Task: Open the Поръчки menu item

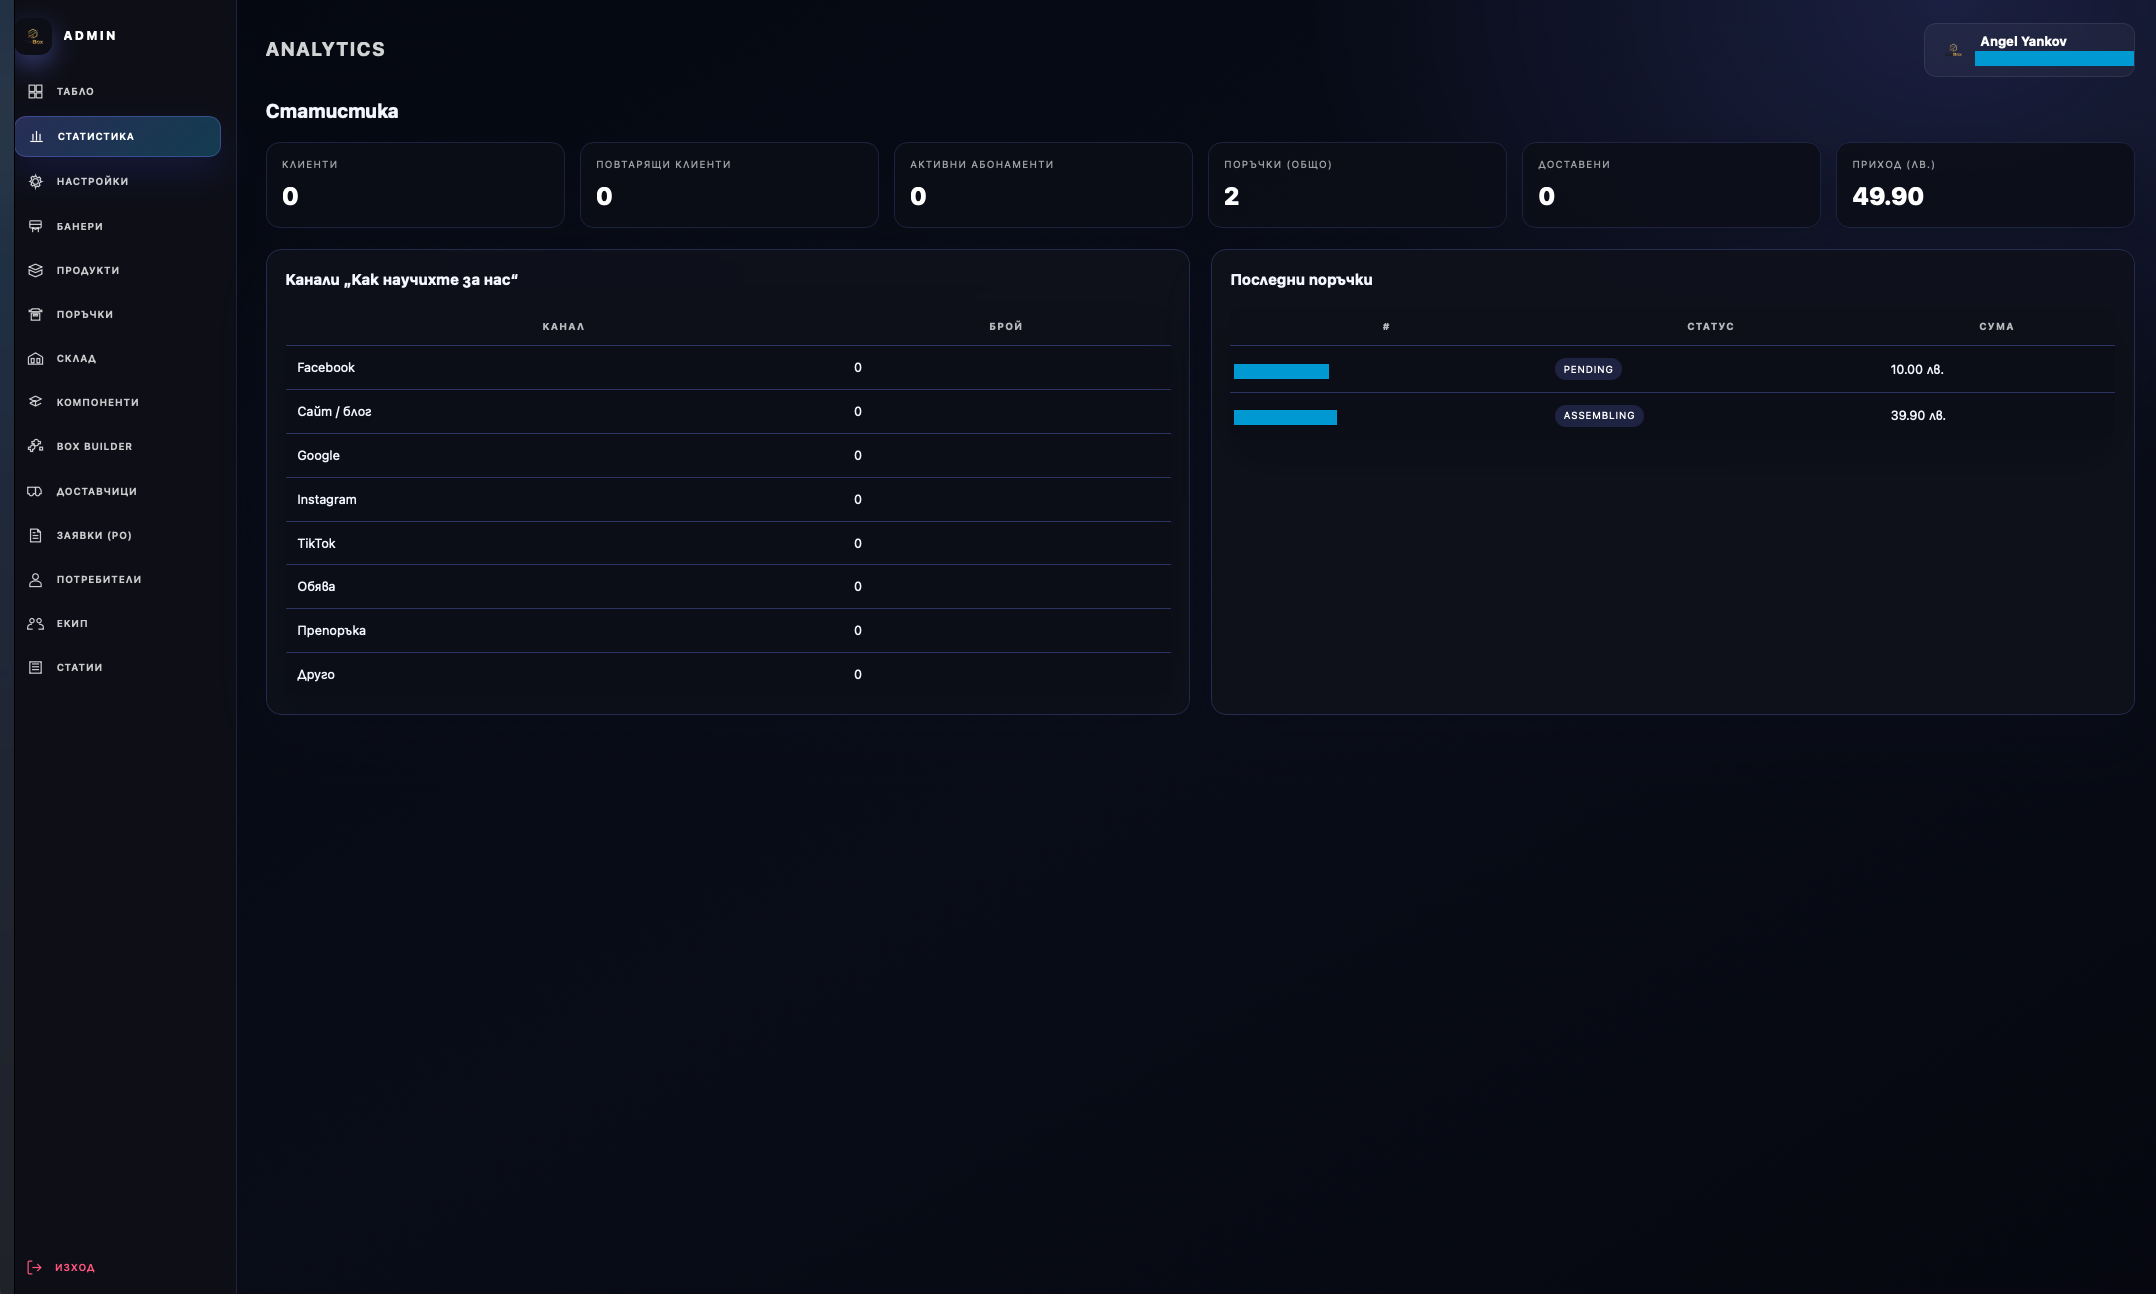Action: click(84, 314)
